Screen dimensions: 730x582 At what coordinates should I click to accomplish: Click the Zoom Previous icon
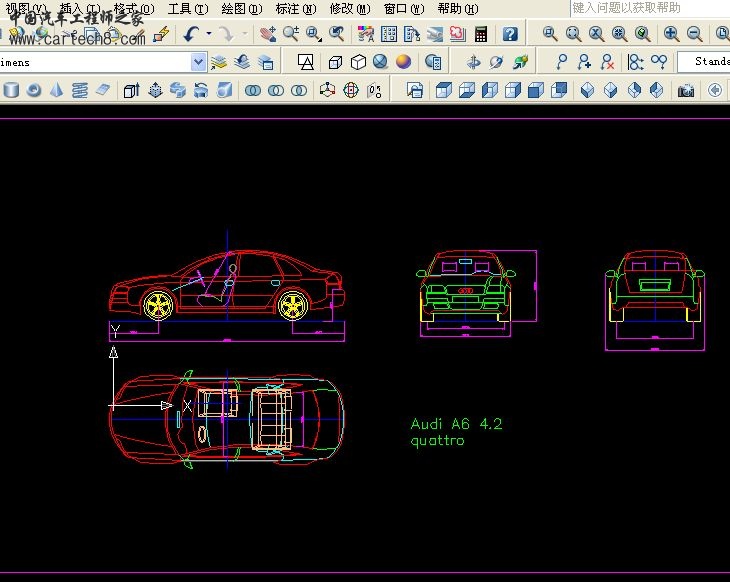coord(337,34)
